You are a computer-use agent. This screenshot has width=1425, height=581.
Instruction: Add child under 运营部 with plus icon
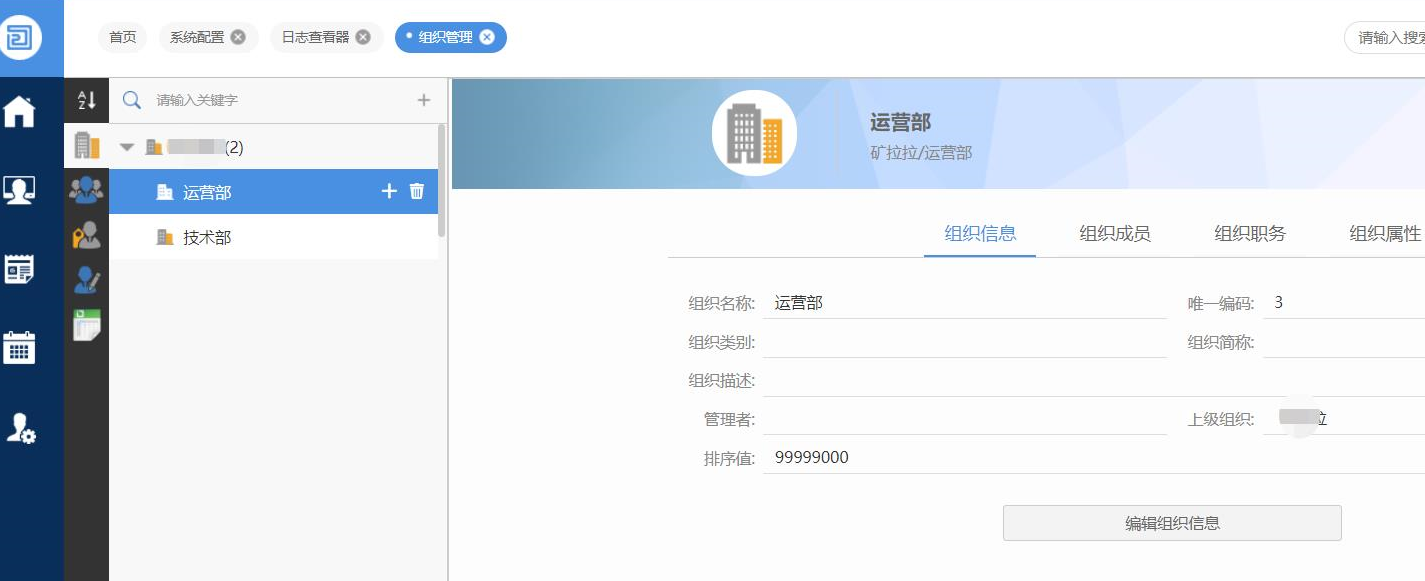click(389, 191)
